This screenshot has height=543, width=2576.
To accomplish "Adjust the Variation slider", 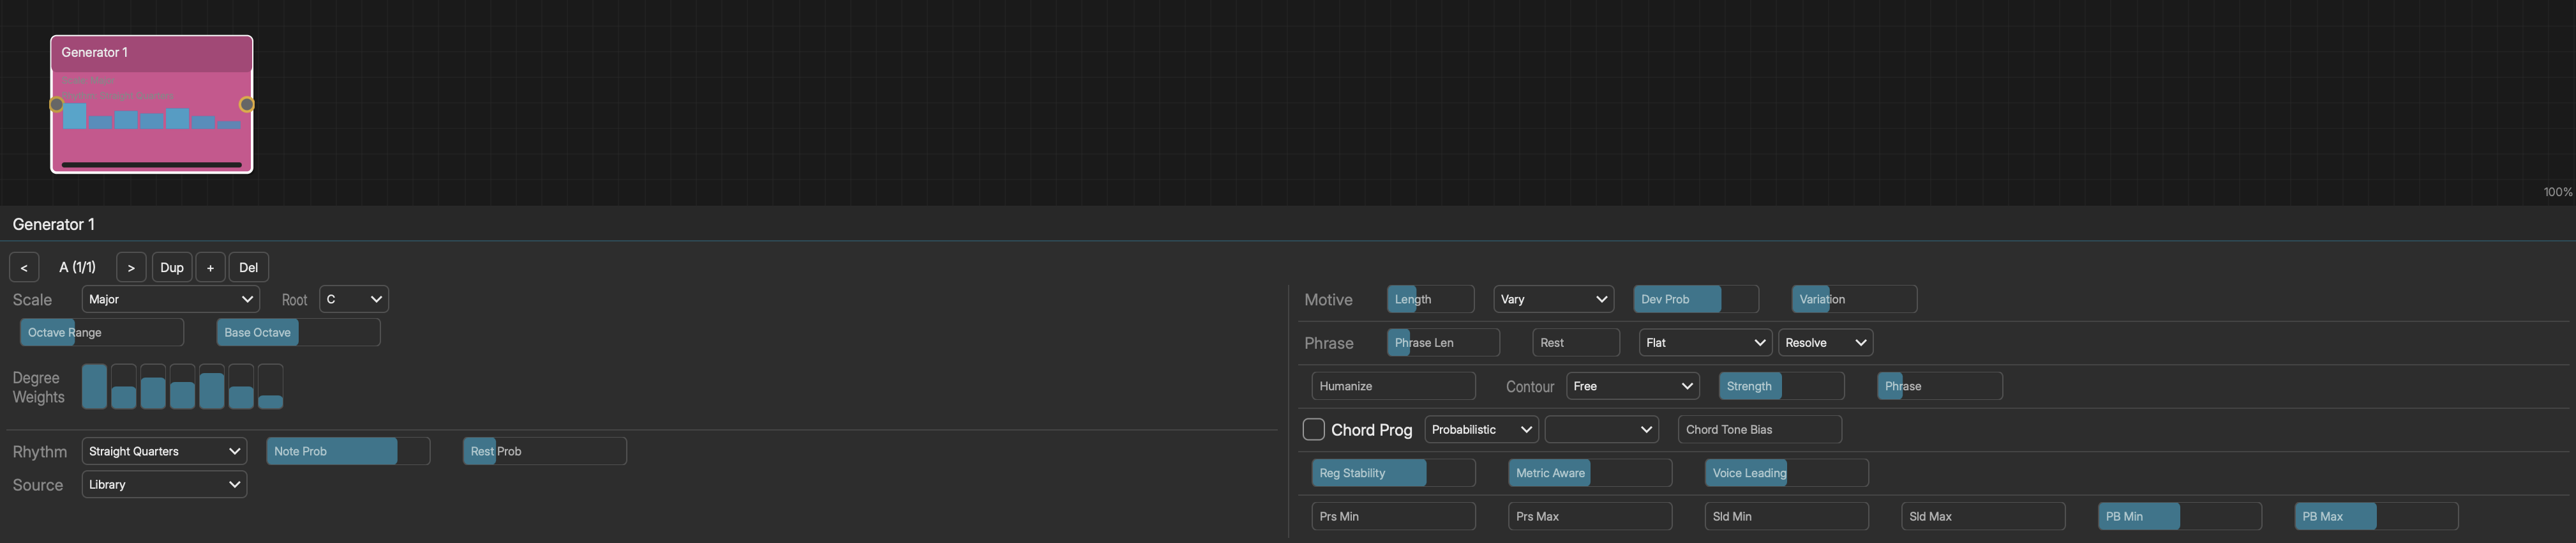I will [1855, 299].
